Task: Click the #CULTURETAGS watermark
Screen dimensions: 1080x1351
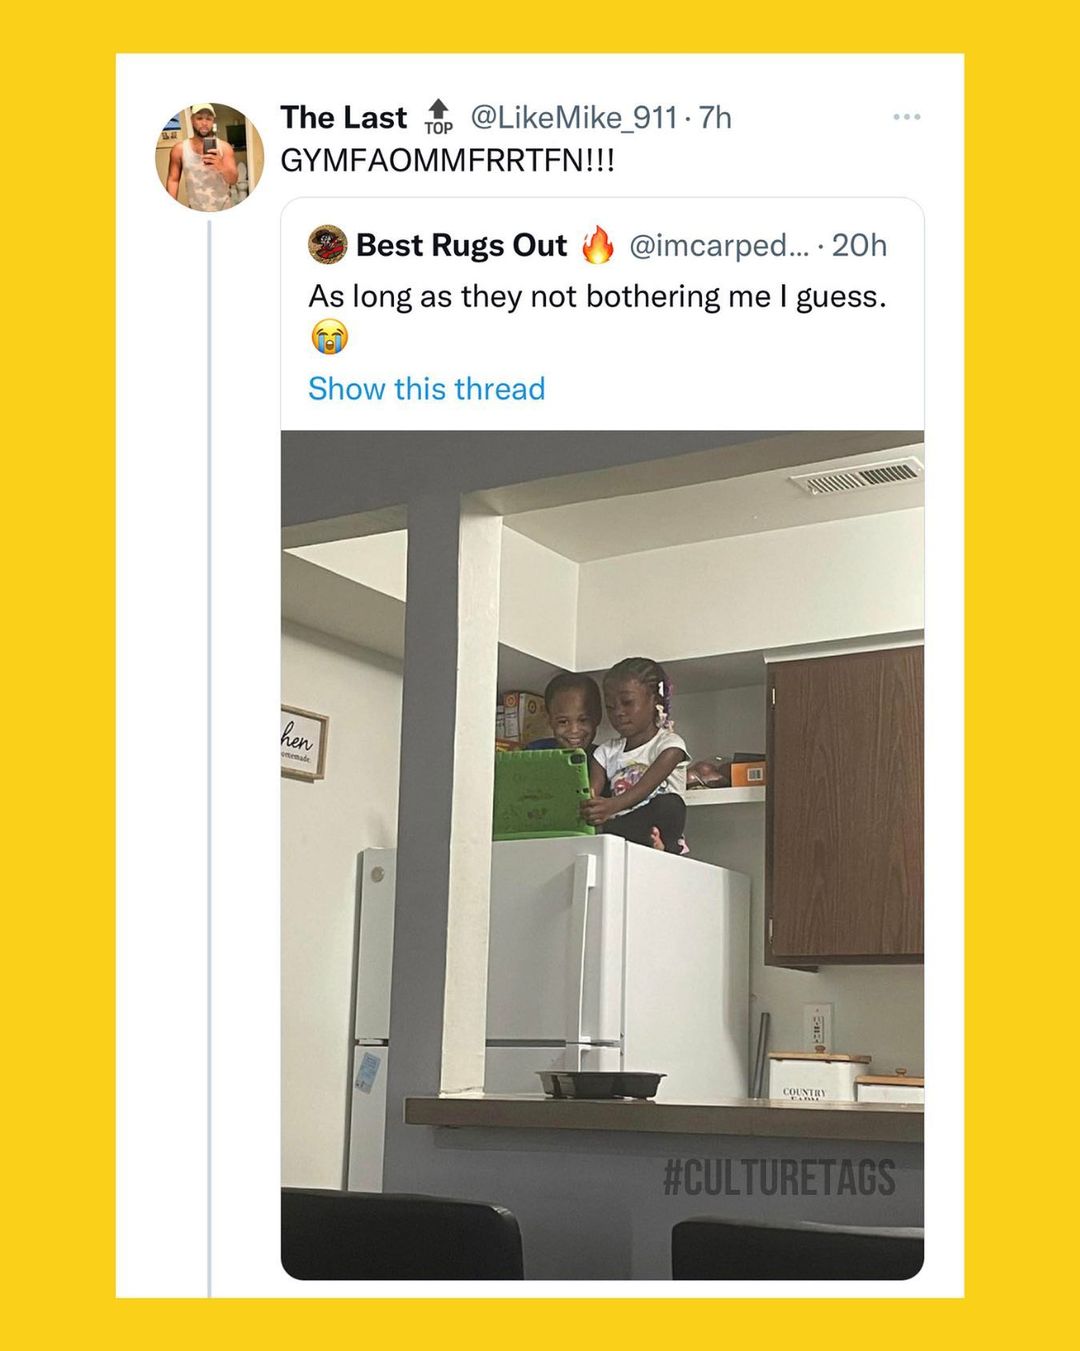Action: 779,1177
